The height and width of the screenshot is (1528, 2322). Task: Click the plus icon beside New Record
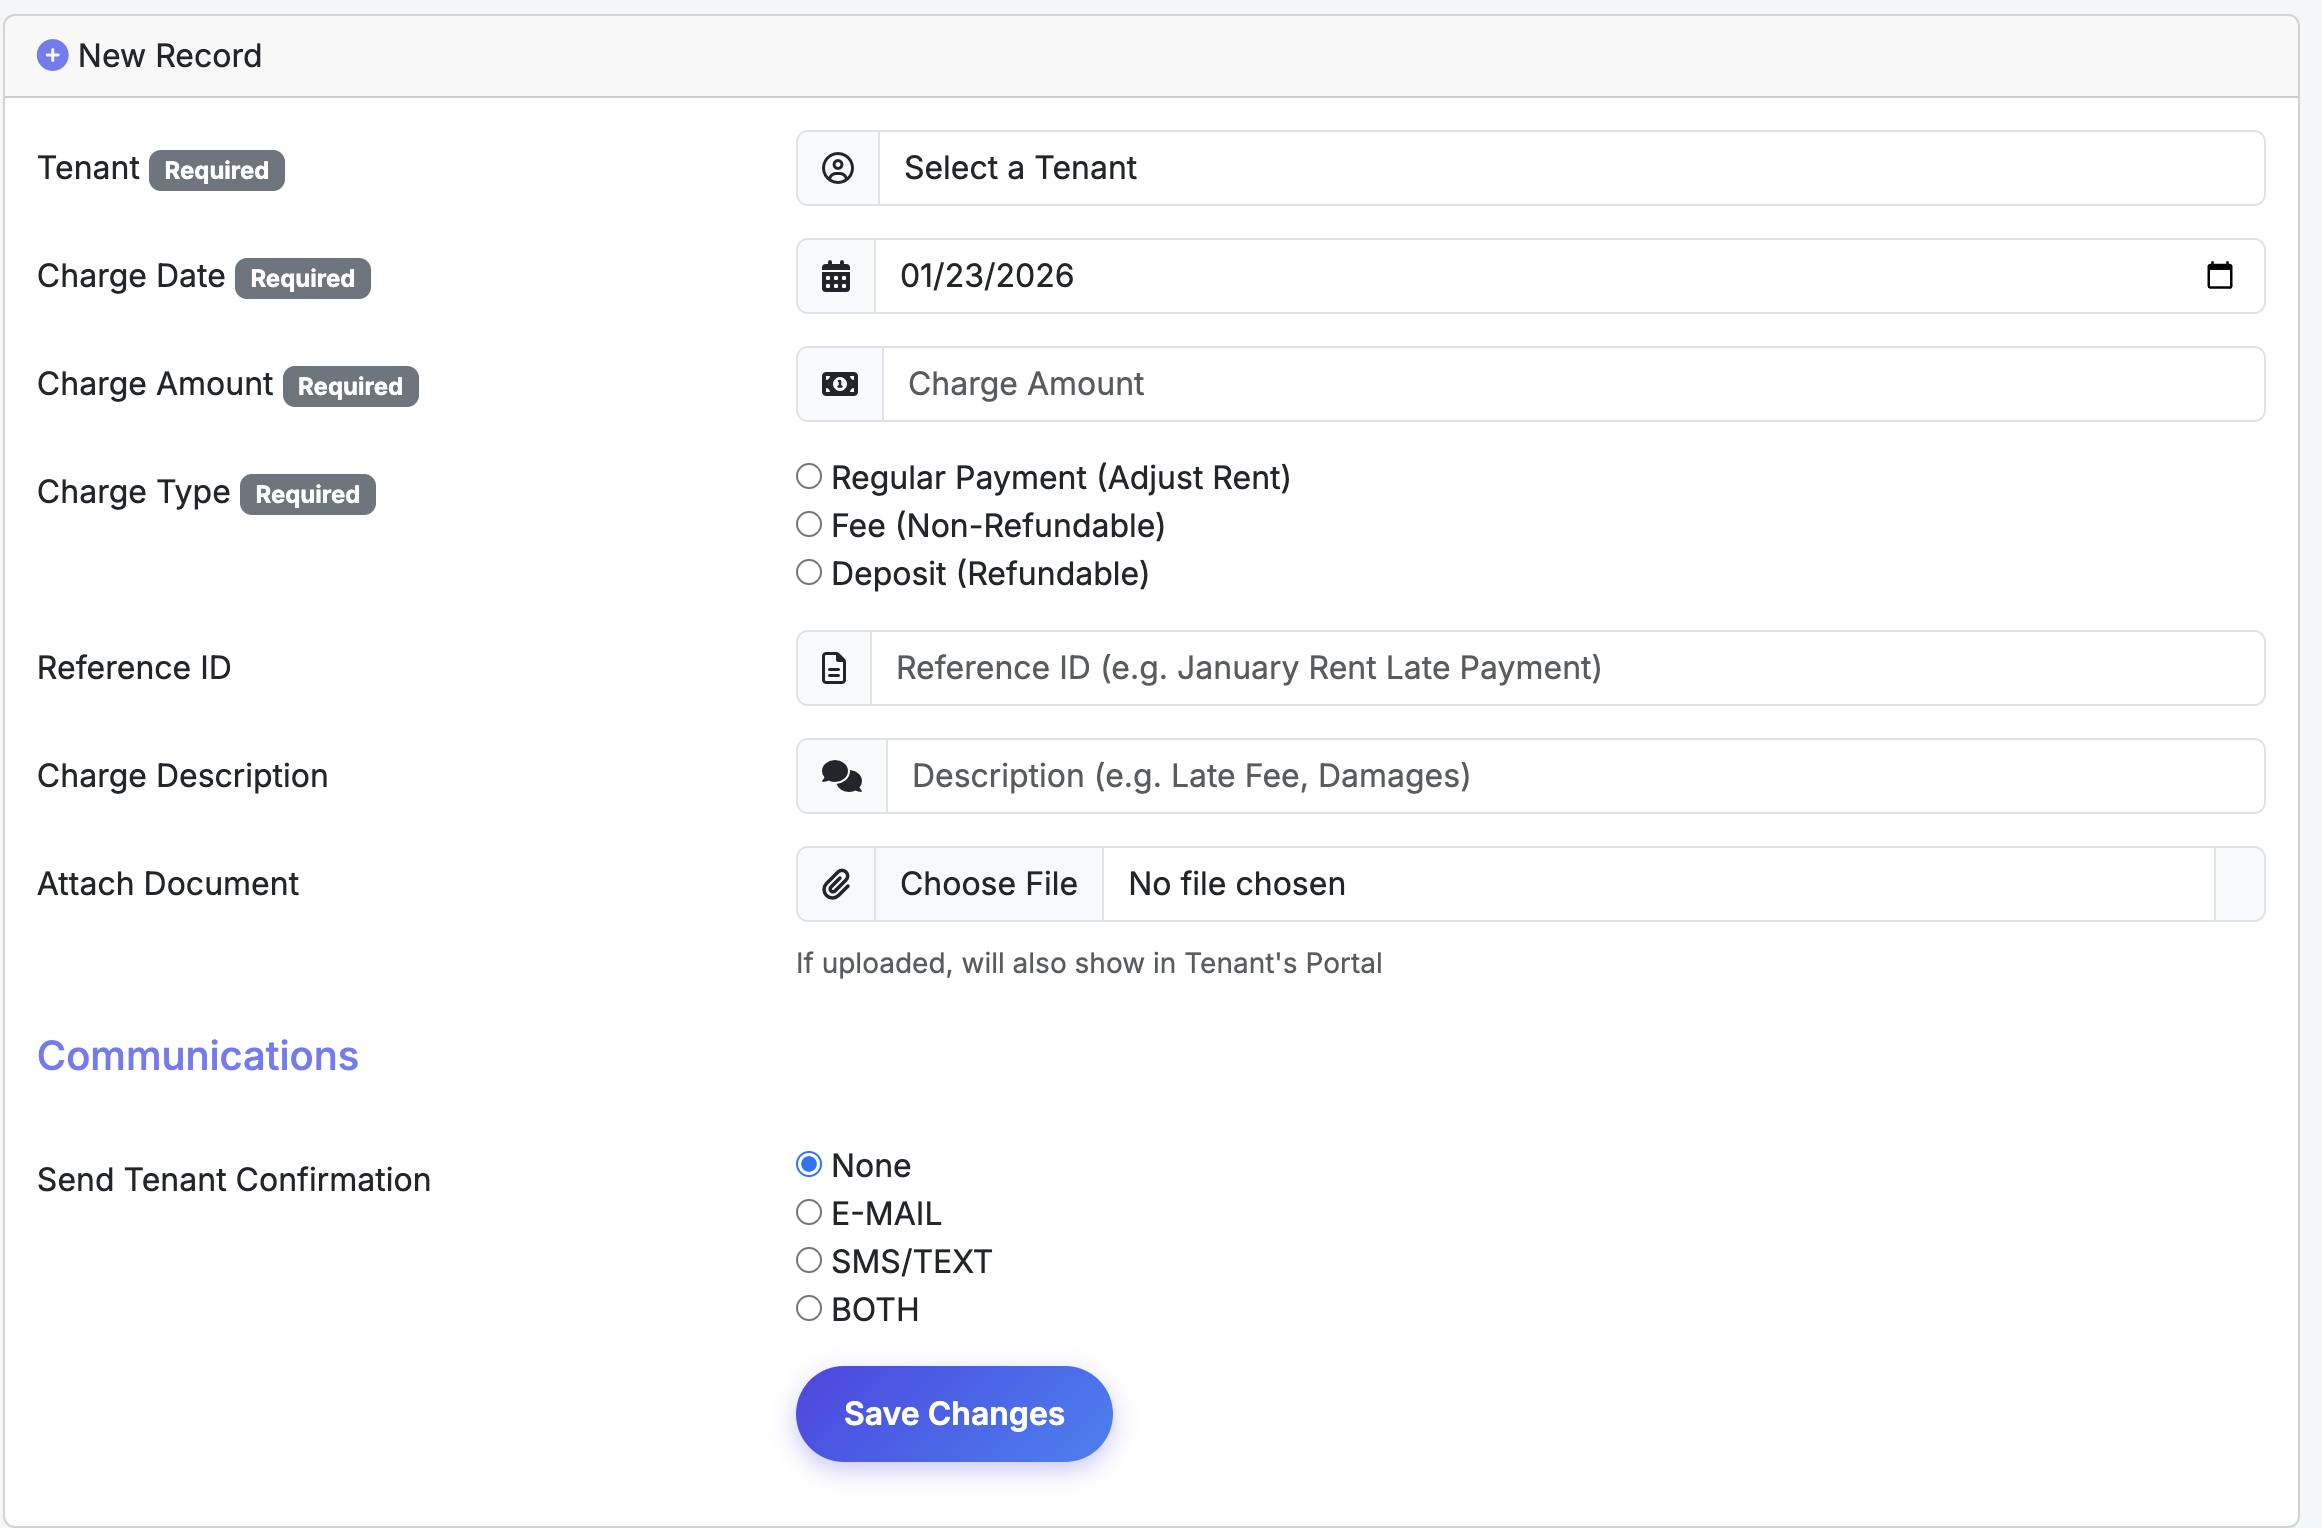[52, 55]
